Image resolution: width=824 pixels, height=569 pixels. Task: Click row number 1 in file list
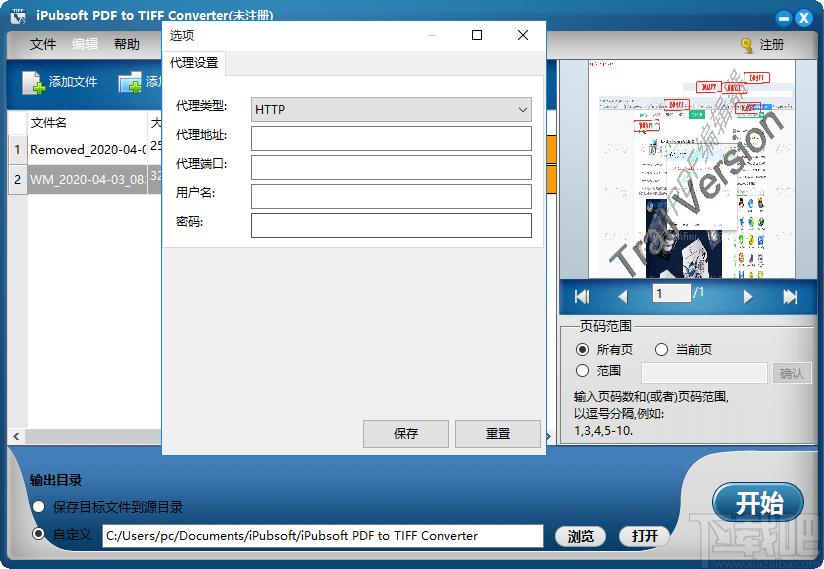[x=17, y=150]
